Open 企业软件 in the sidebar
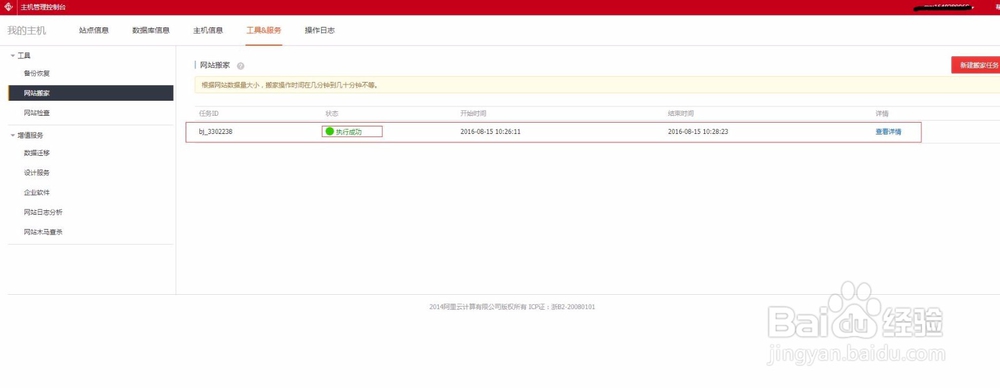The width and height of the screenshot is (1000, 388). pyautogui.click(x=37, y=193)
